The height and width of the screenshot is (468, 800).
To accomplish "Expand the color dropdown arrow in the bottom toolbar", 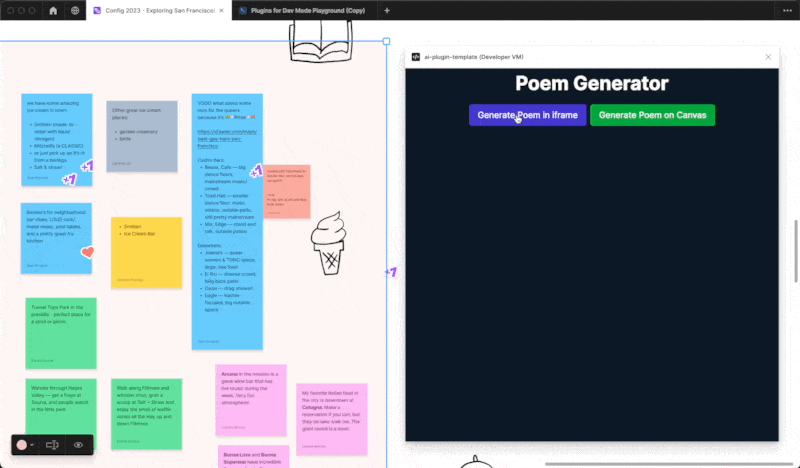I will tap(33, 444).
